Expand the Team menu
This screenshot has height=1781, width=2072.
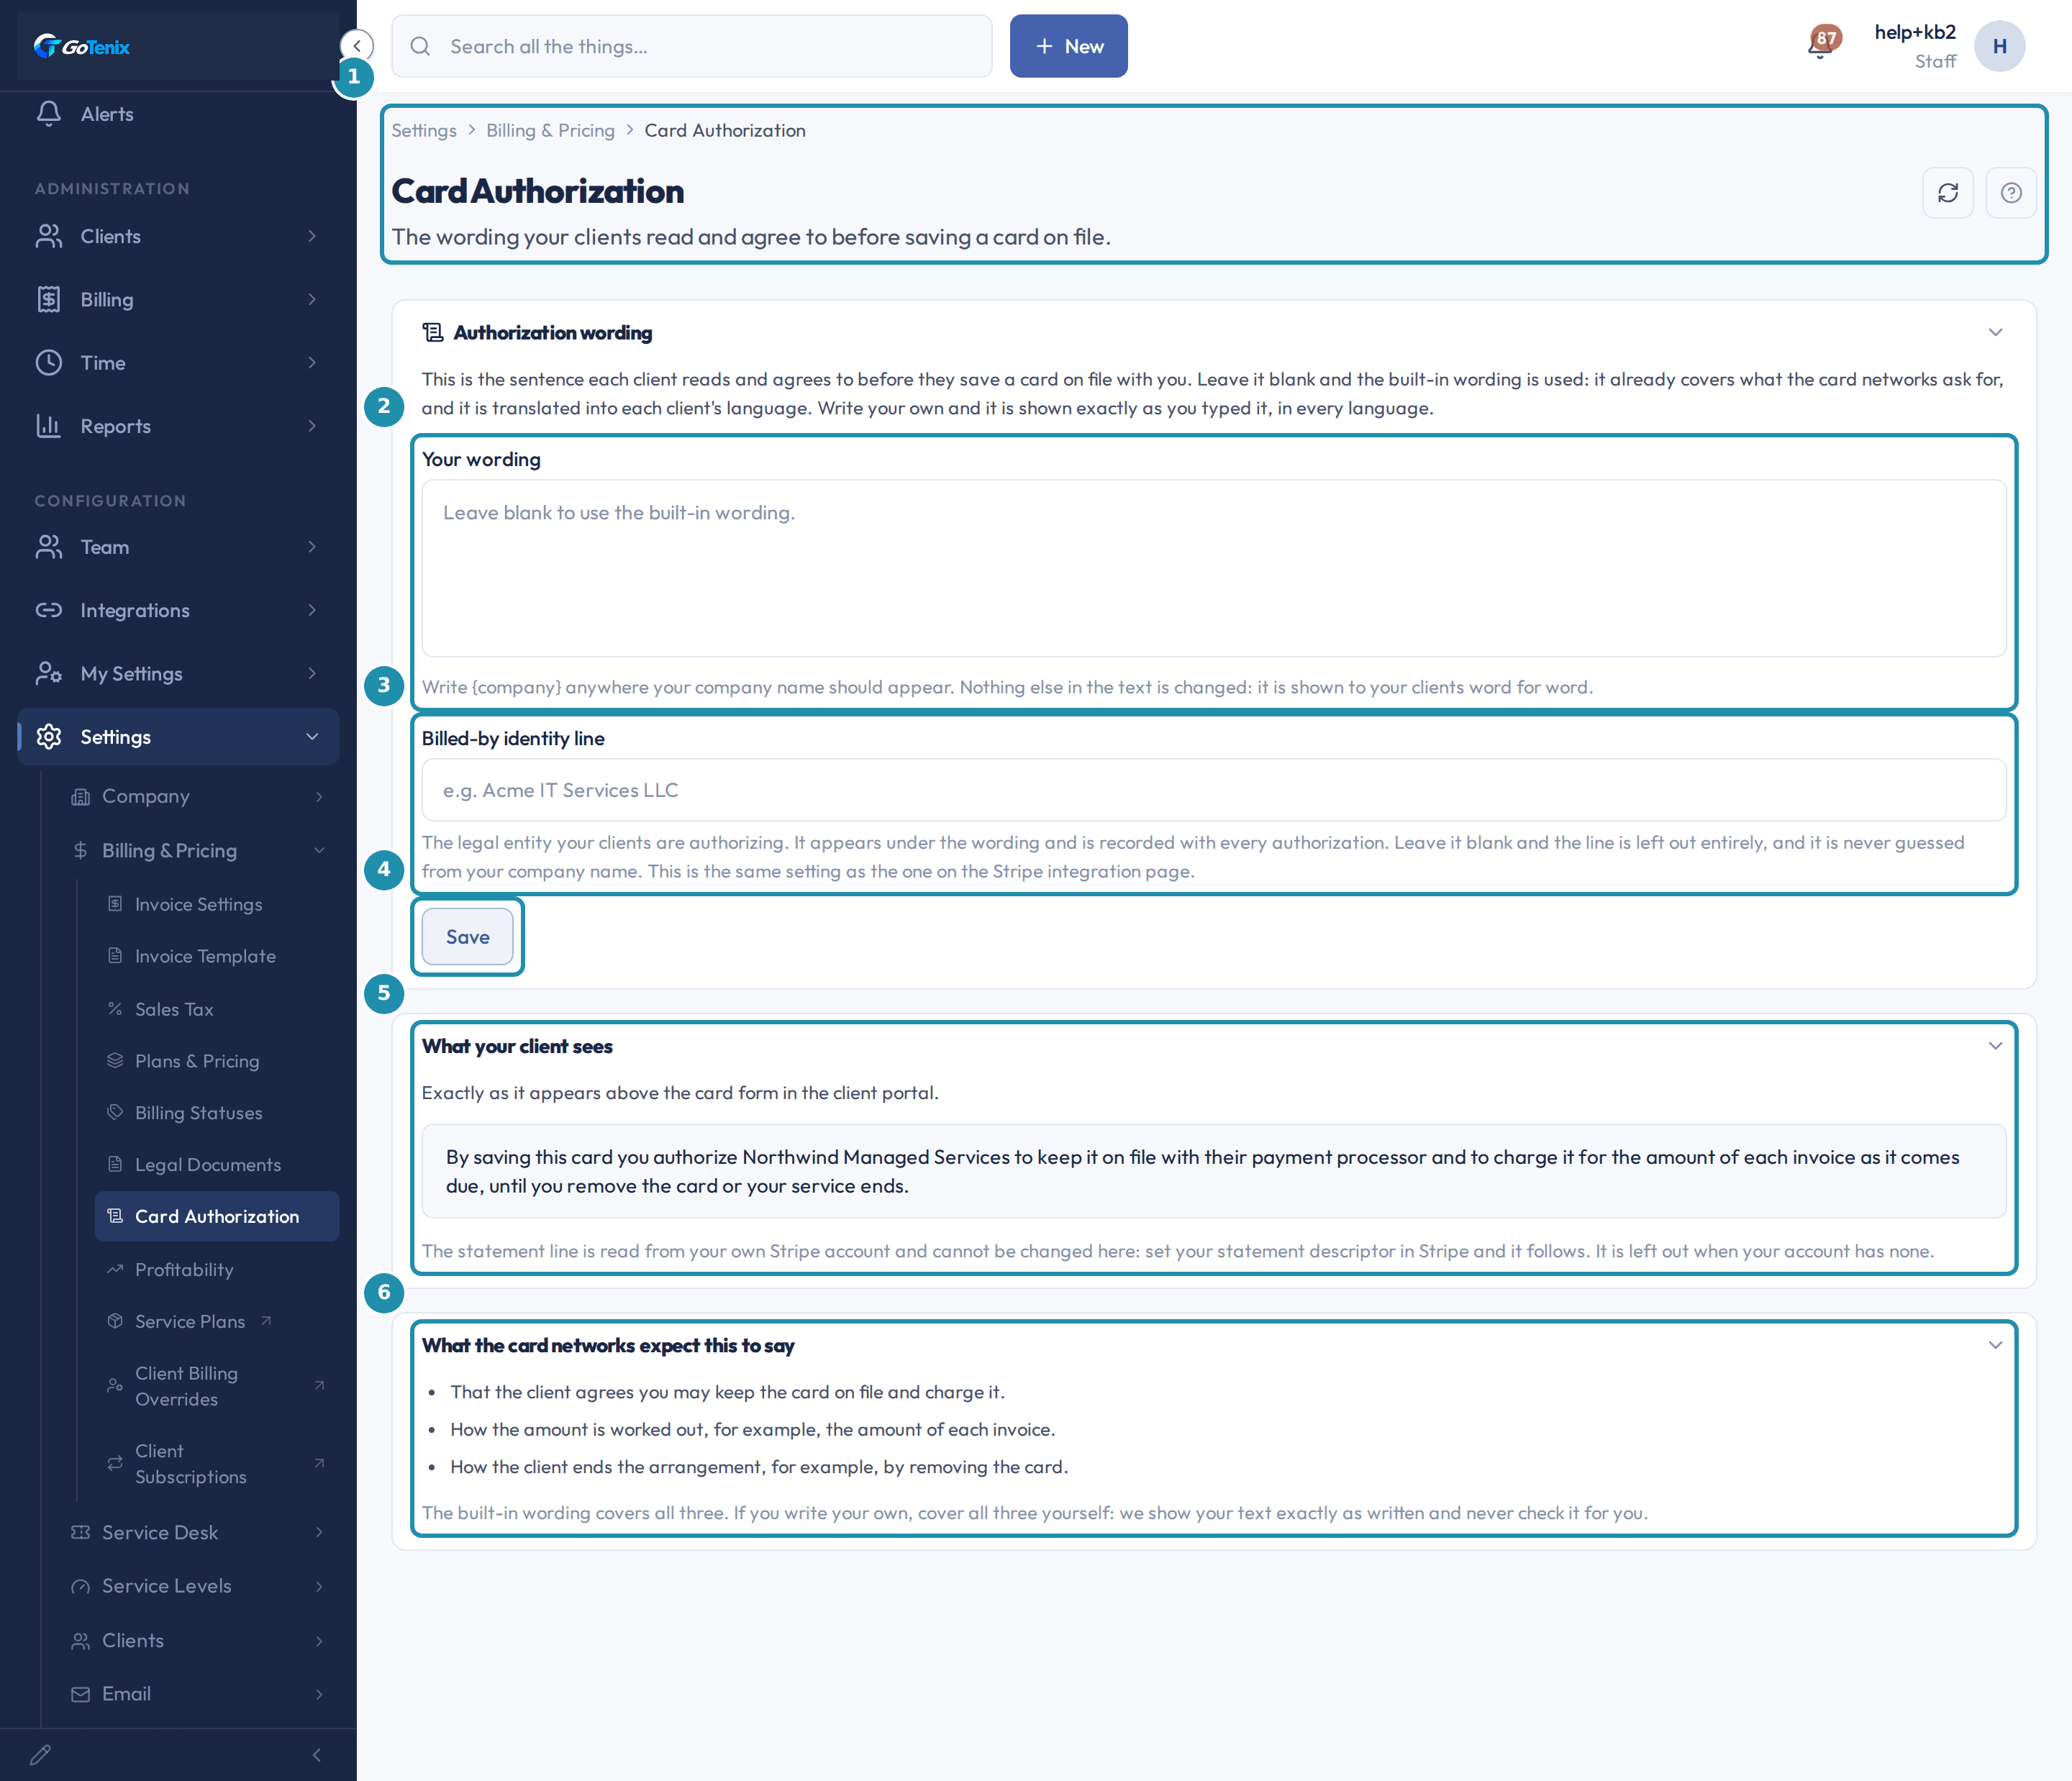[178, 547]
